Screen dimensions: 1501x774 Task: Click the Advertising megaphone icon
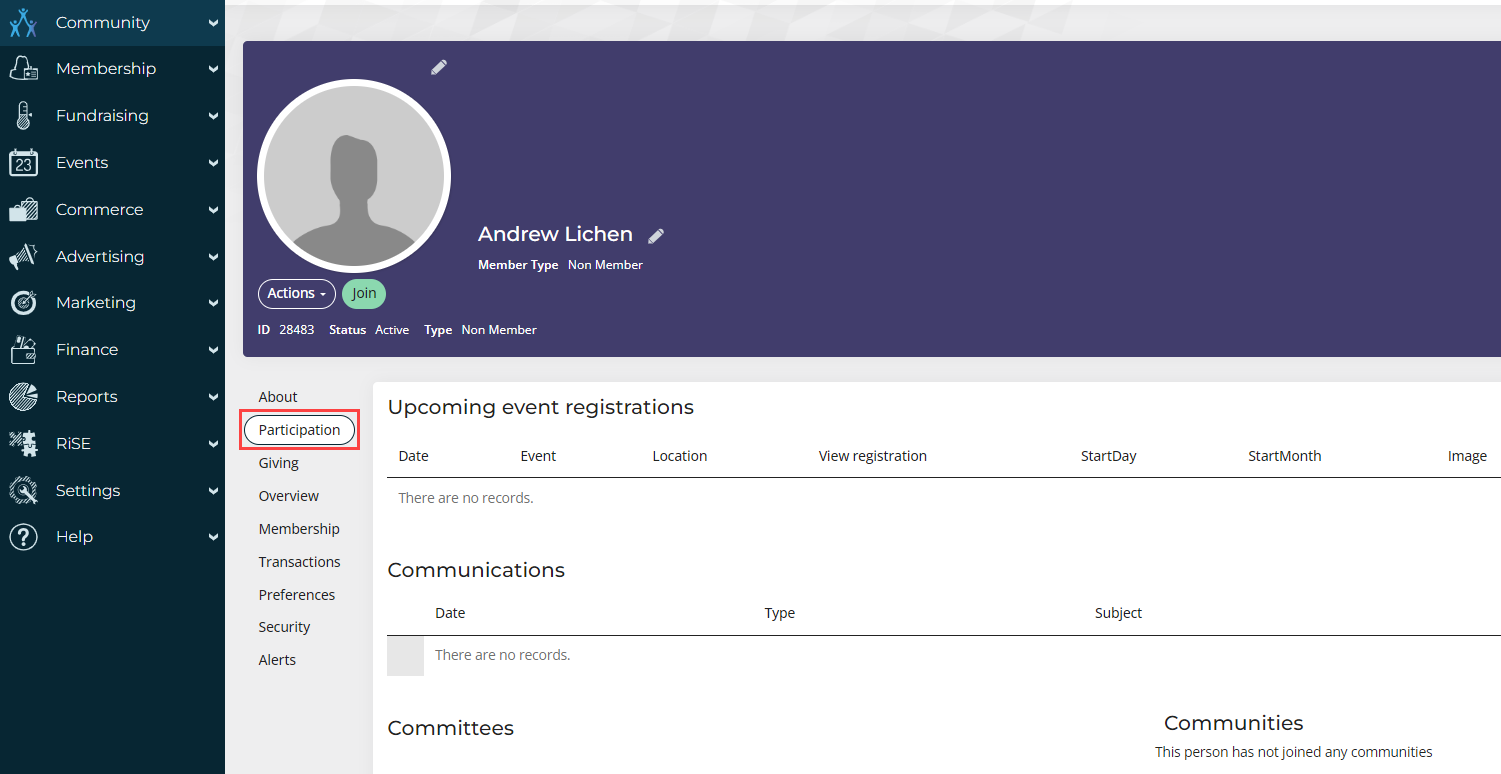pyautogui.click(x=23, y=257)
